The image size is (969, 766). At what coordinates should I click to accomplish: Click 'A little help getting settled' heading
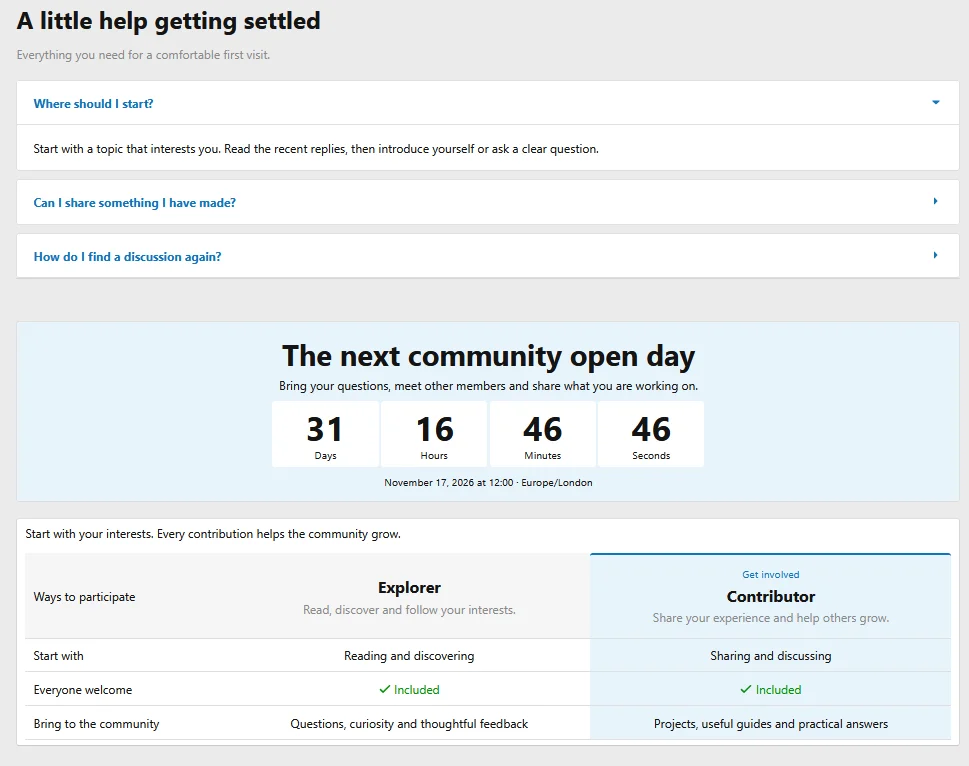(168, 21)
